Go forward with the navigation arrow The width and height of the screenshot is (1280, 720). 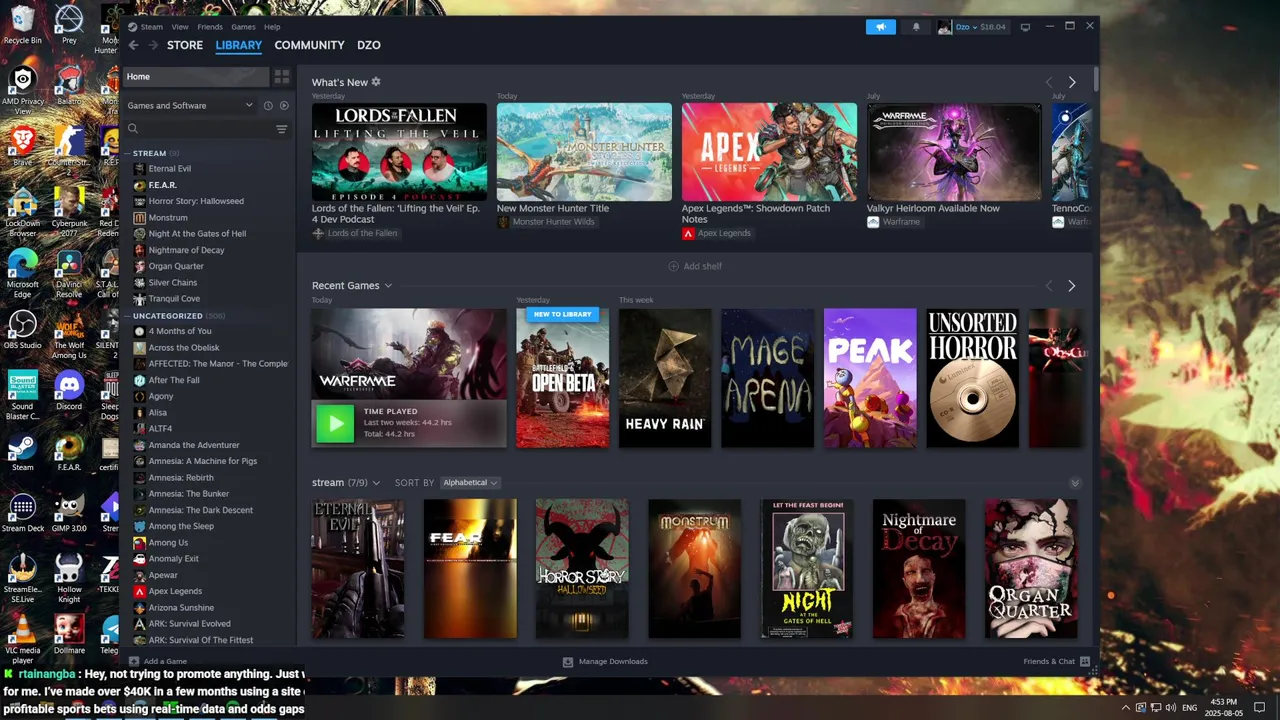153,45
